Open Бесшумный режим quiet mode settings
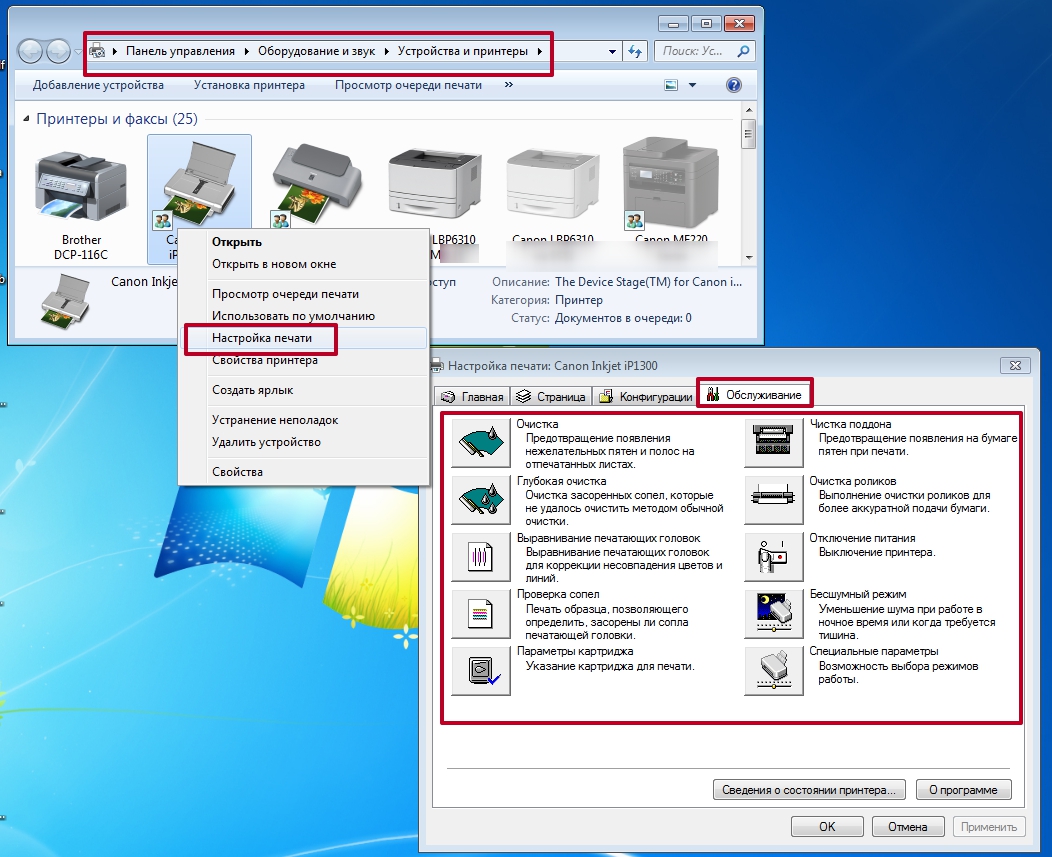Viewport: 1052px width, 857px height. click(774, 614)
